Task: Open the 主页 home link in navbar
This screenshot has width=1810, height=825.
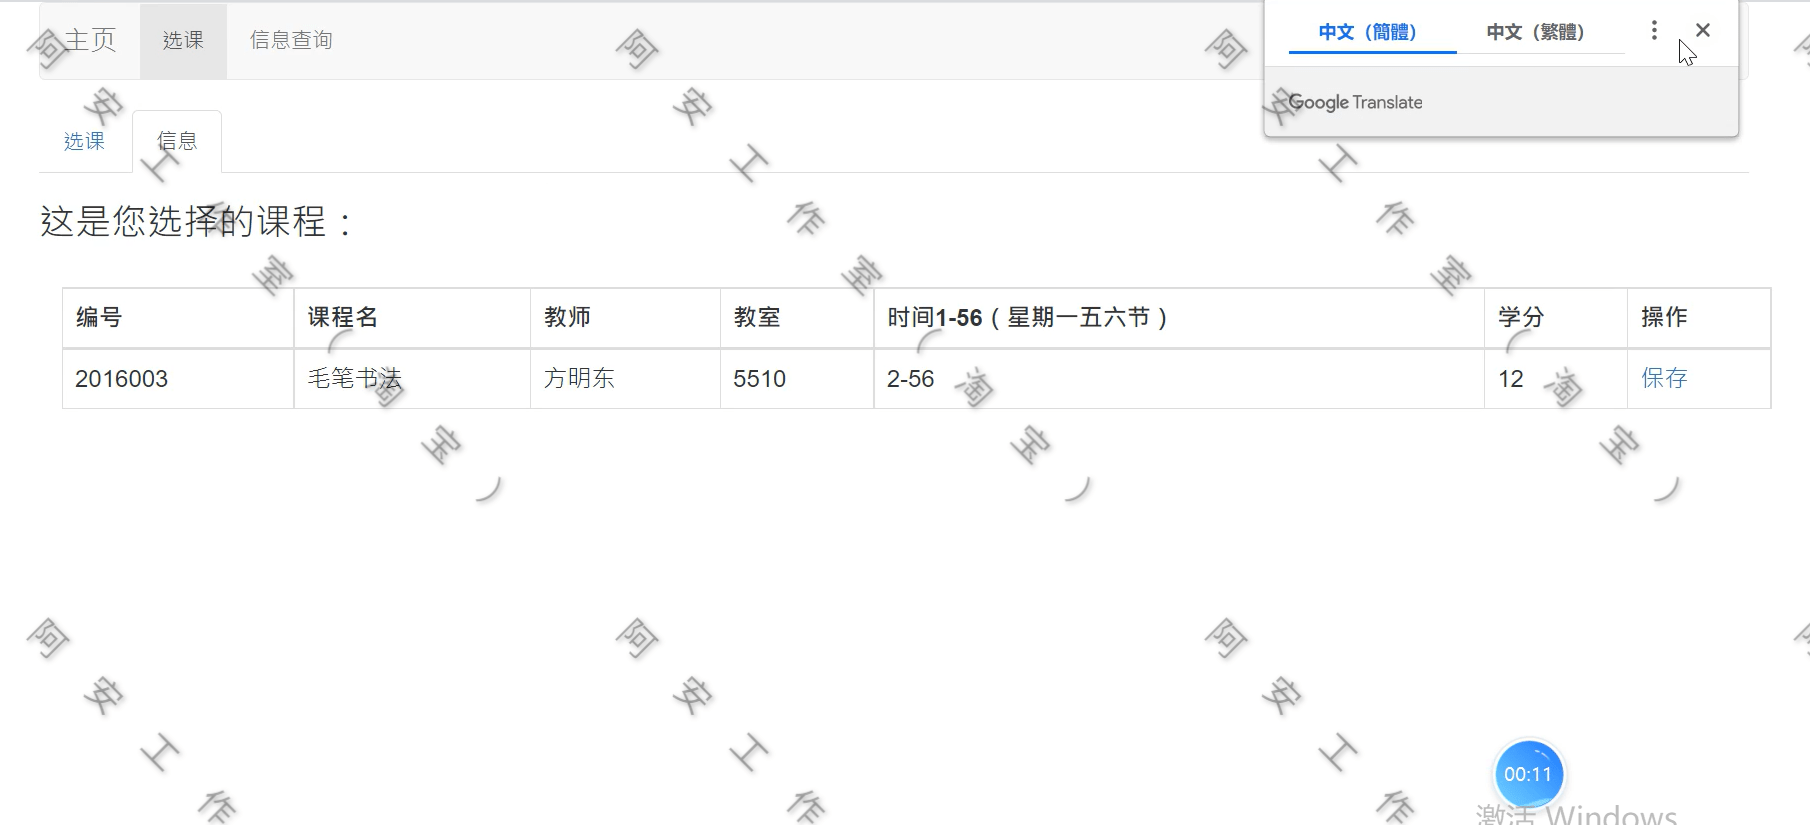Action: tap(90, 40)
